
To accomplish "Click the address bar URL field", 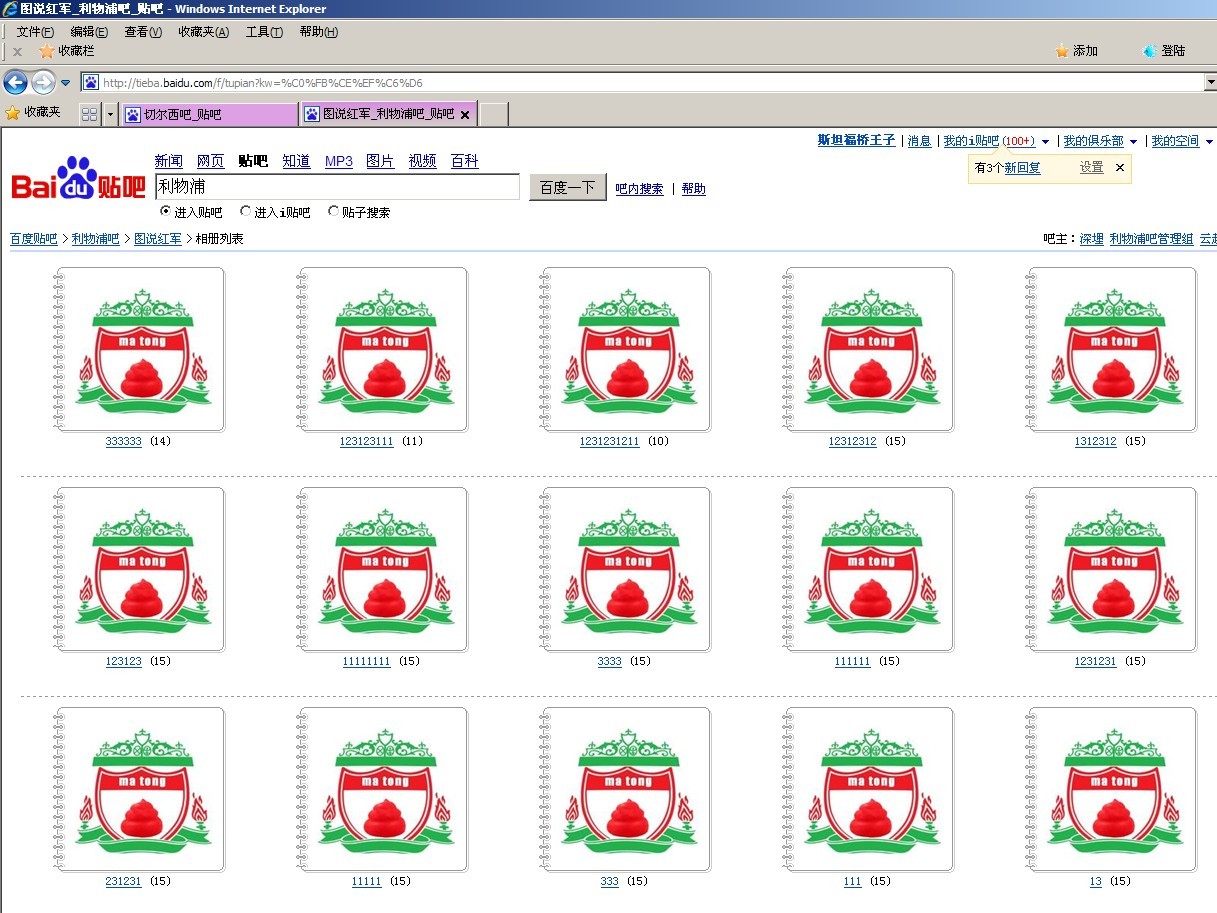I will (x=640, y=83).
